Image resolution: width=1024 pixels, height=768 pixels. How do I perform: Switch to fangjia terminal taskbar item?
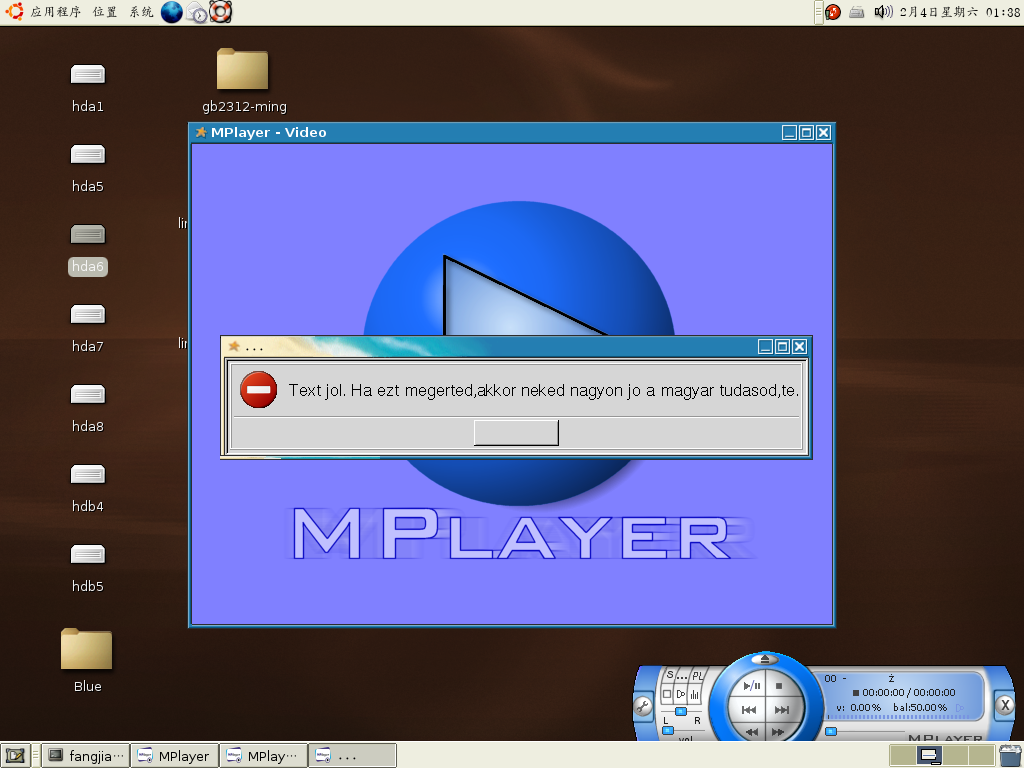(x=86, y=756)
